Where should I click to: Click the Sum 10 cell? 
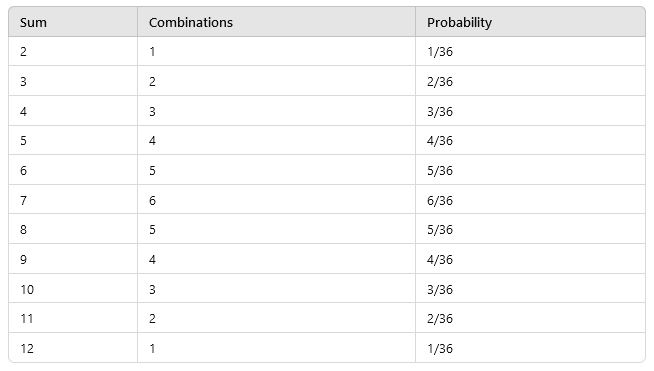point(73,289)
